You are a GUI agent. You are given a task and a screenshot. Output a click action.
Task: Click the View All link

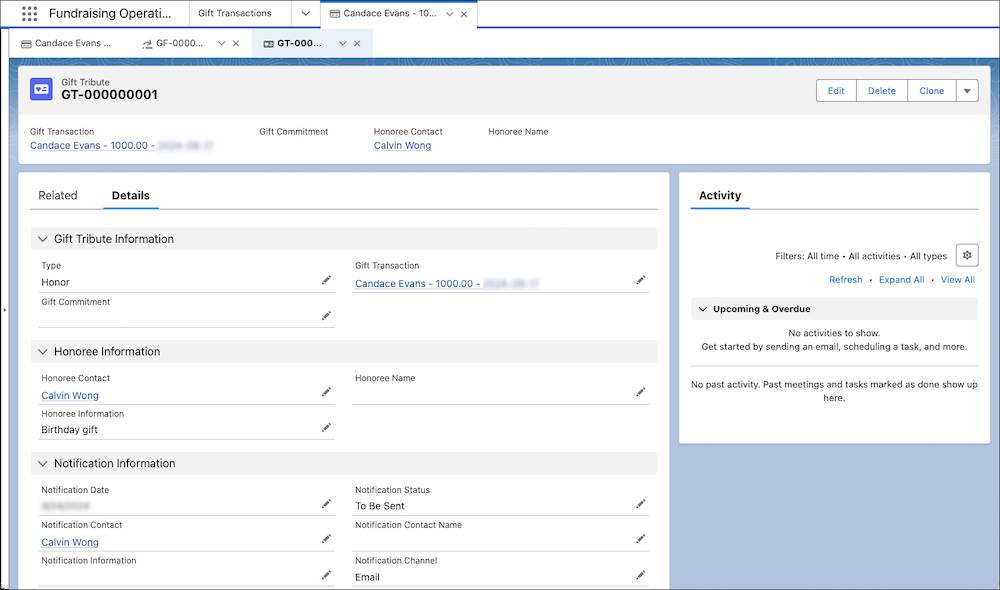[x=957, y=279]
